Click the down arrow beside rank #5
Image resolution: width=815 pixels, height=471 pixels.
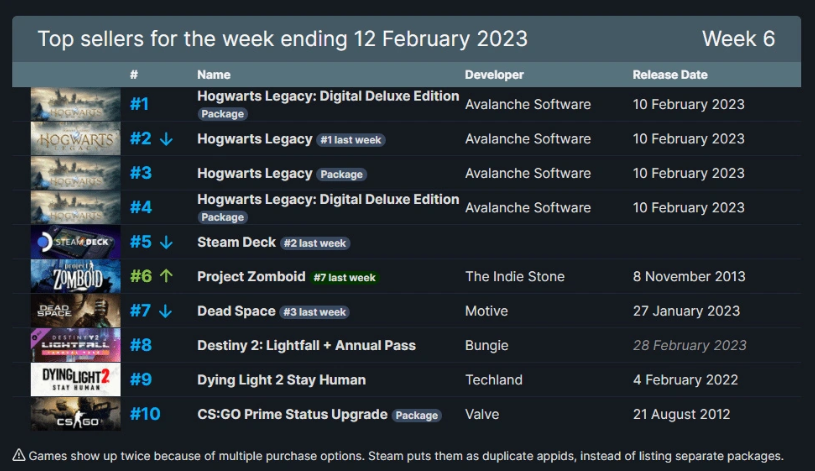pyautogui.click(x=166, y=242)
